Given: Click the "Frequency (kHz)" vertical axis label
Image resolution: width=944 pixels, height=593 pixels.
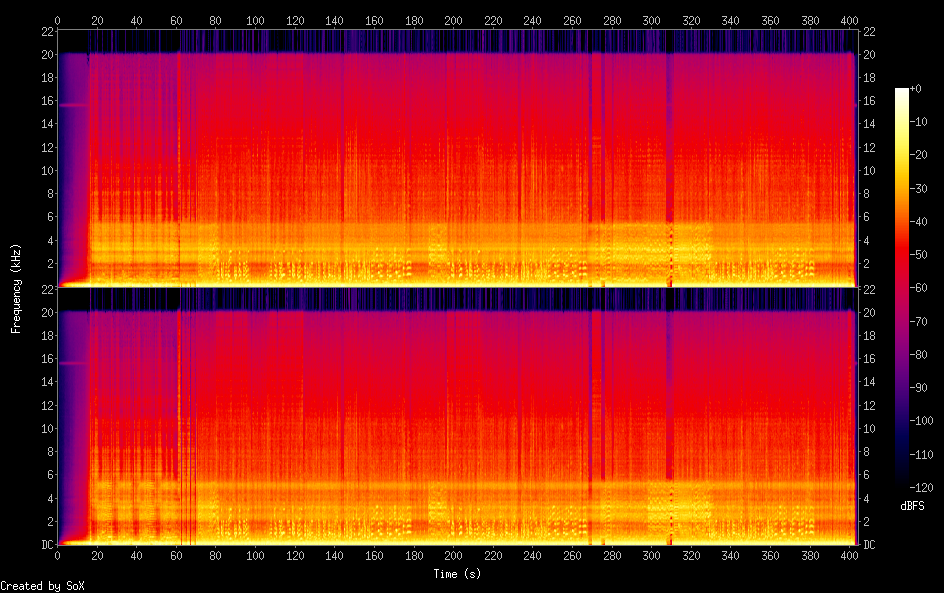Looking at the screenshot, I should pyautogui.click(x=16, y=287).
